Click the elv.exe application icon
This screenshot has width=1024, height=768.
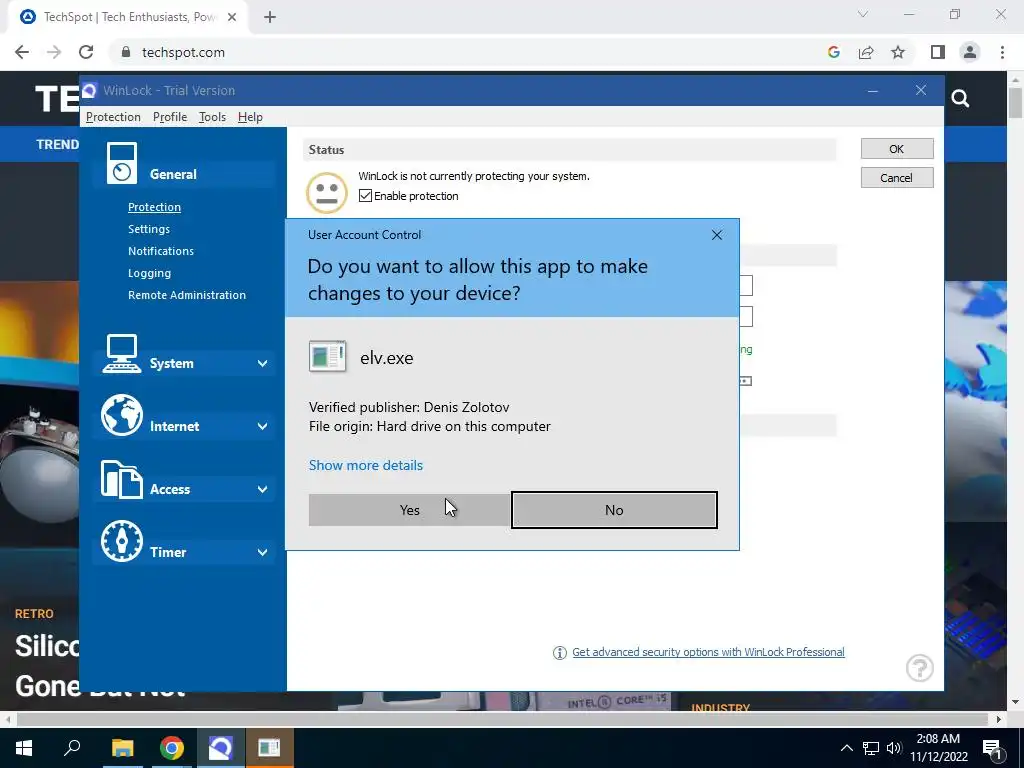tap(327, 357)
